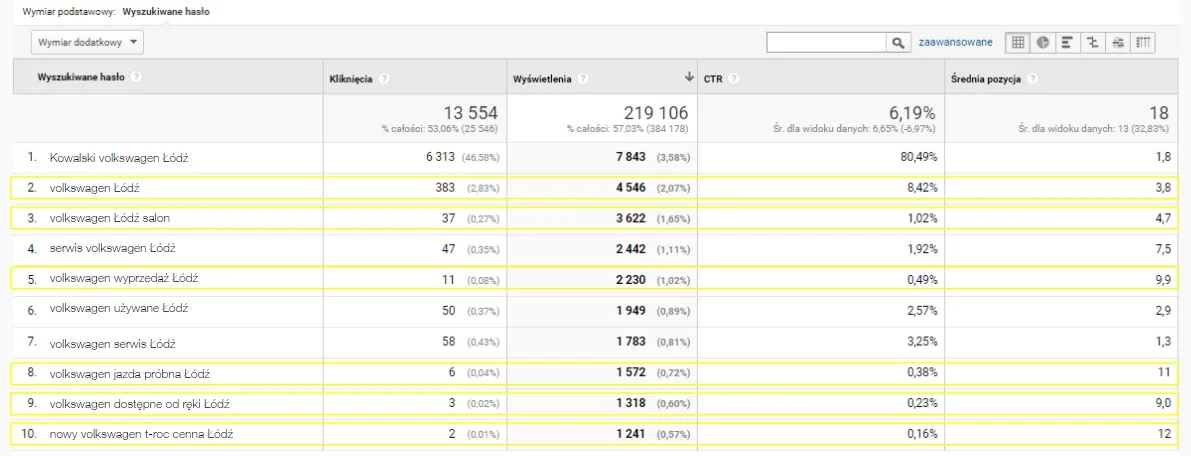Switch to pie chart percentage view
The image size is (1191, 456).
click(x=1043, y=43)
